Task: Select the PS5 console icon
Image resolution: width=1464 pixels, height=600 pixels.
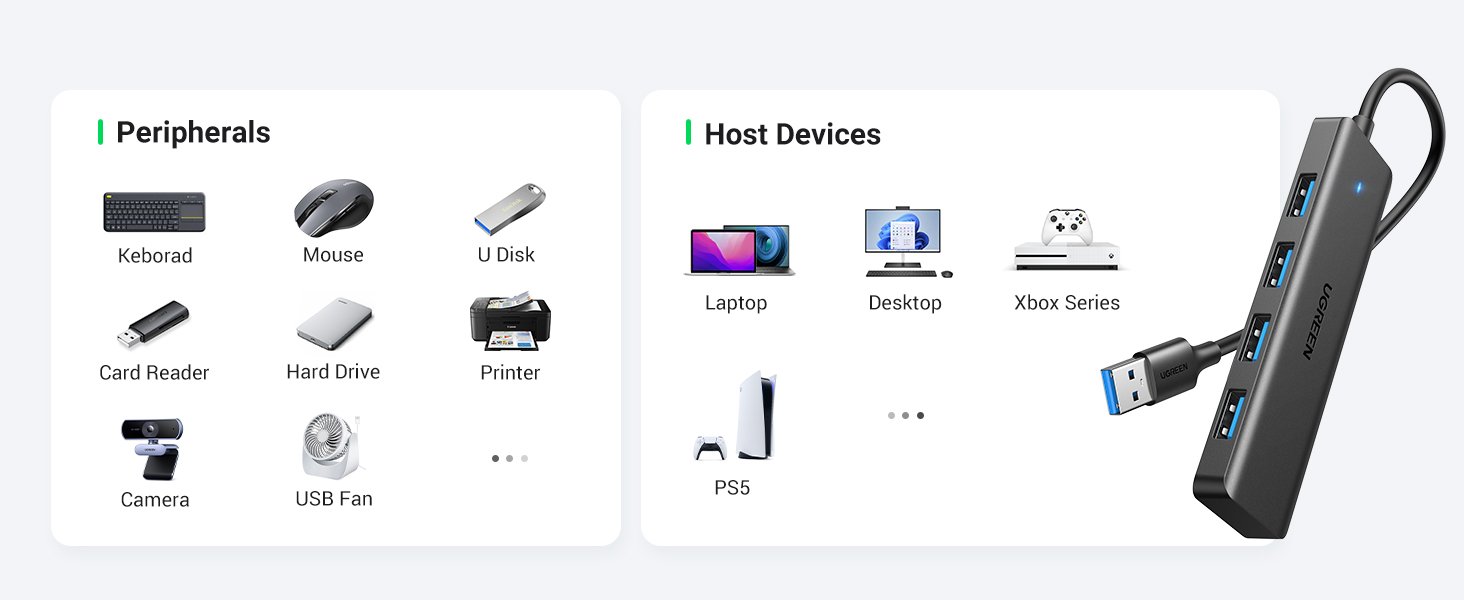Action: pos(736,416)
